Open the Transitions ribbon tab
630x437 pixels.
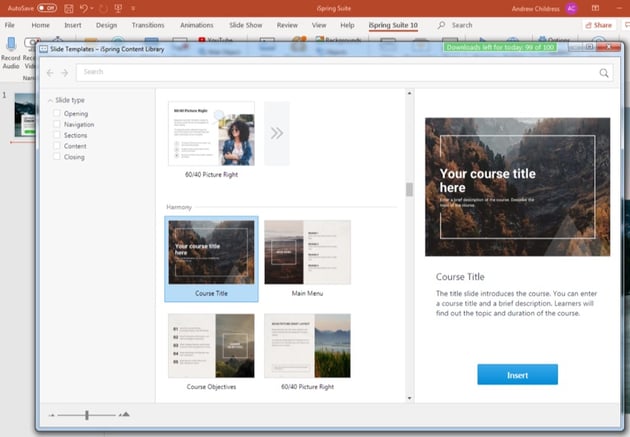(147, 24)
